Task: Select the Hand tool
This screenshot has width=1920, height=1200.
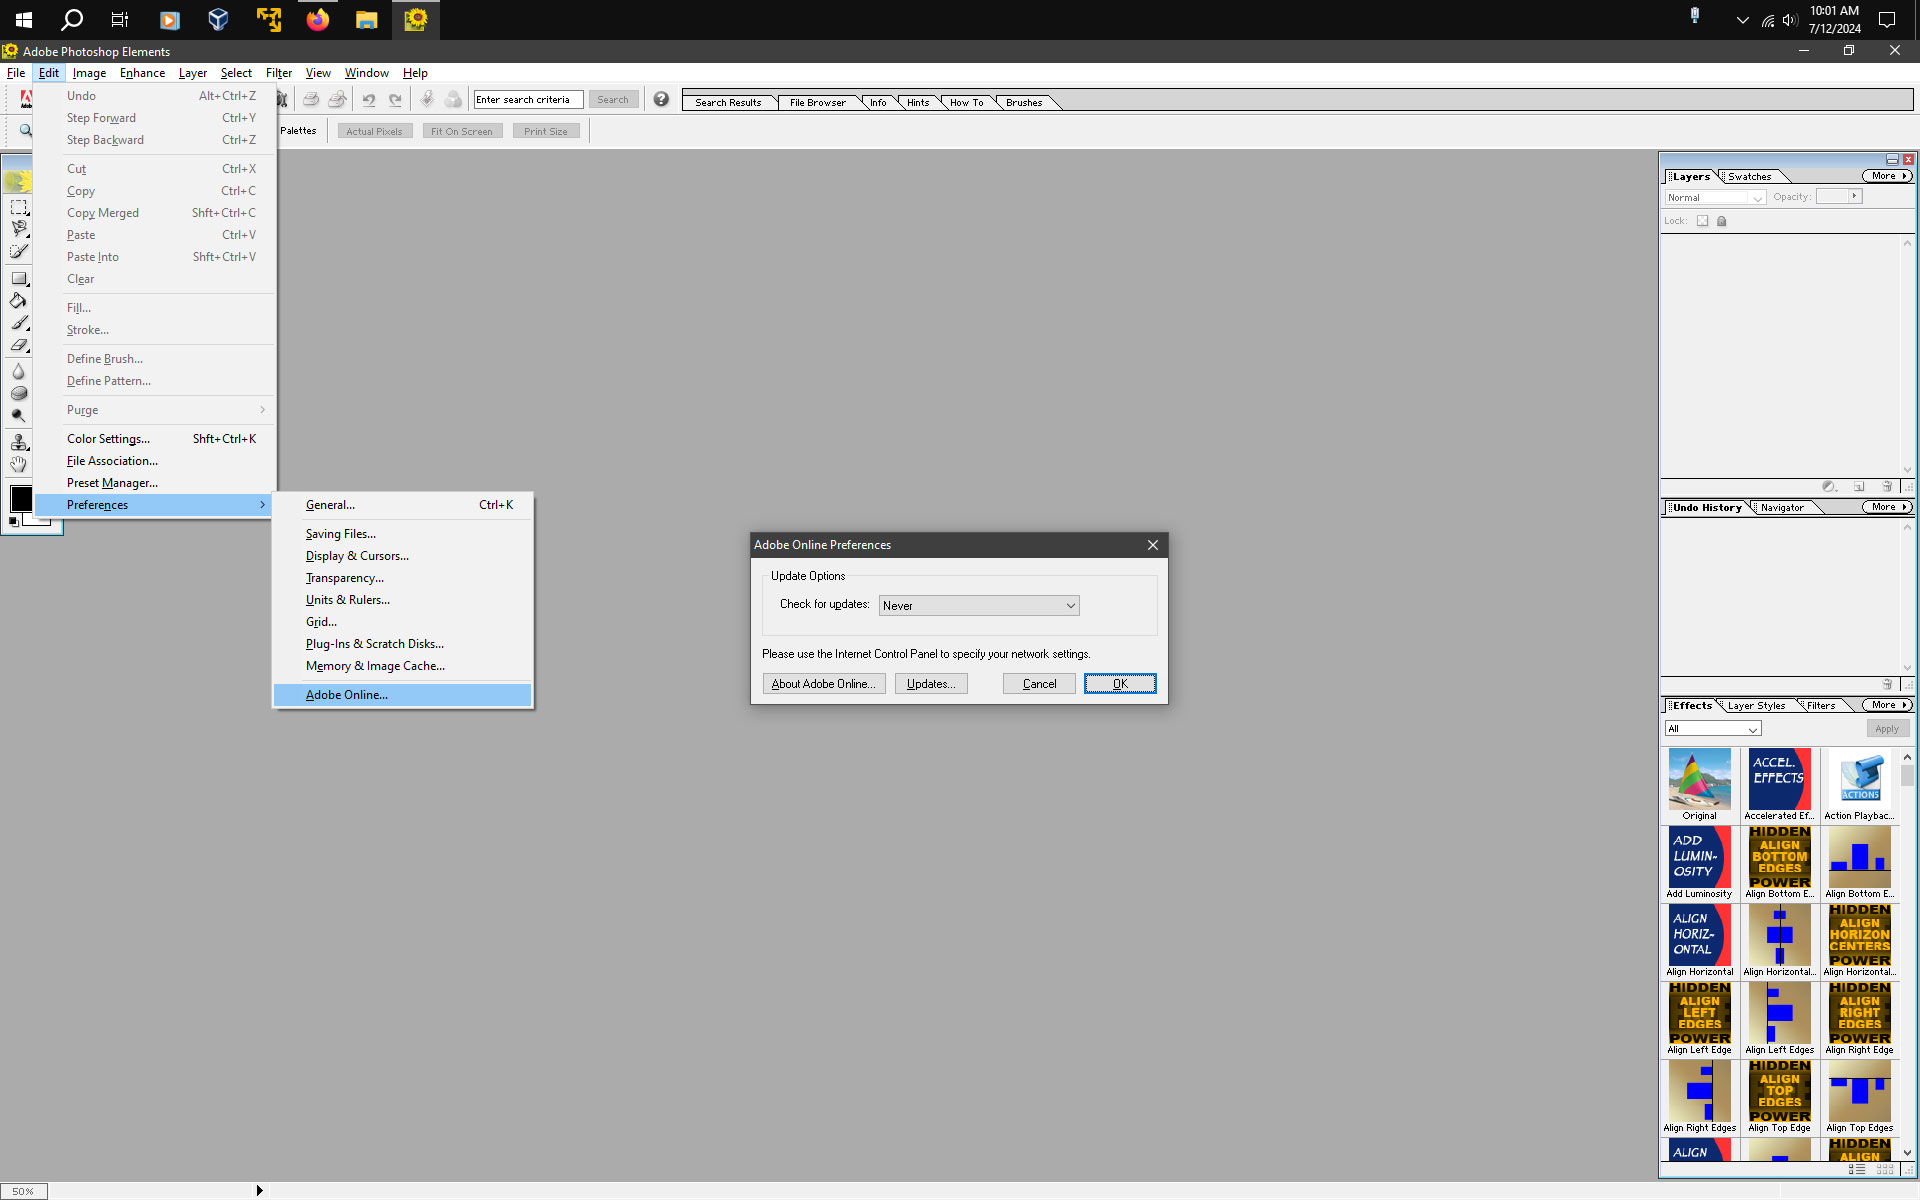Action: [x=19, y=464]
